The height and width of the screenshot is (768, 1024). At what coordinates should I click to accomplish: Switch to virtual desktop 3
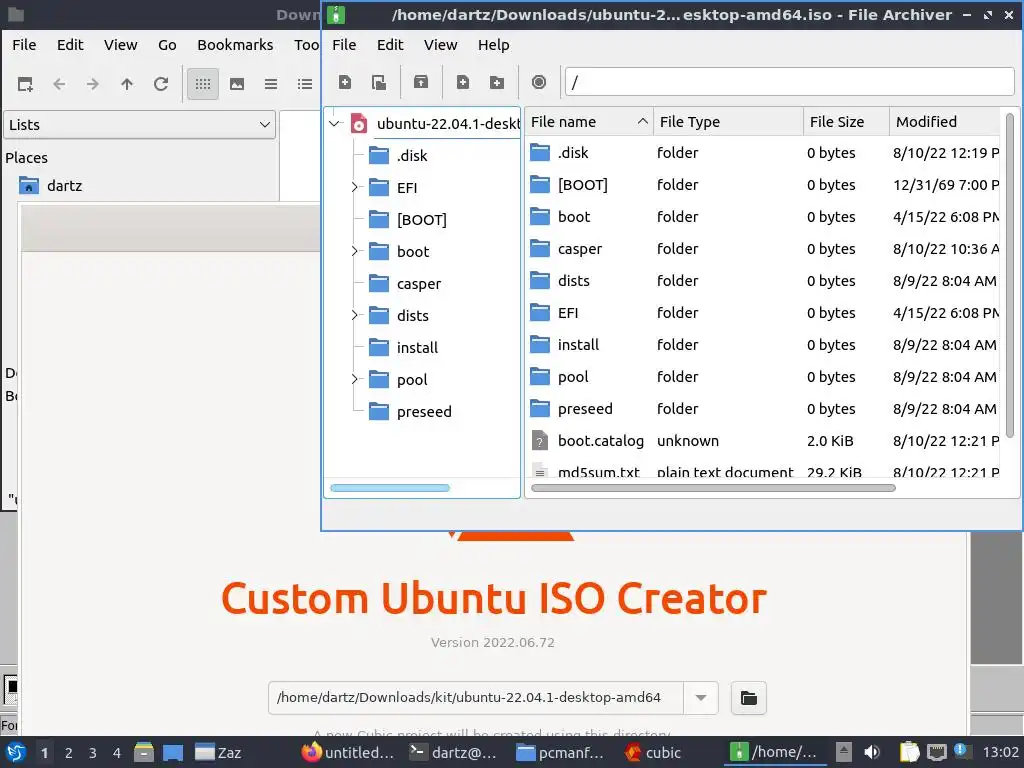click(93, 753)
